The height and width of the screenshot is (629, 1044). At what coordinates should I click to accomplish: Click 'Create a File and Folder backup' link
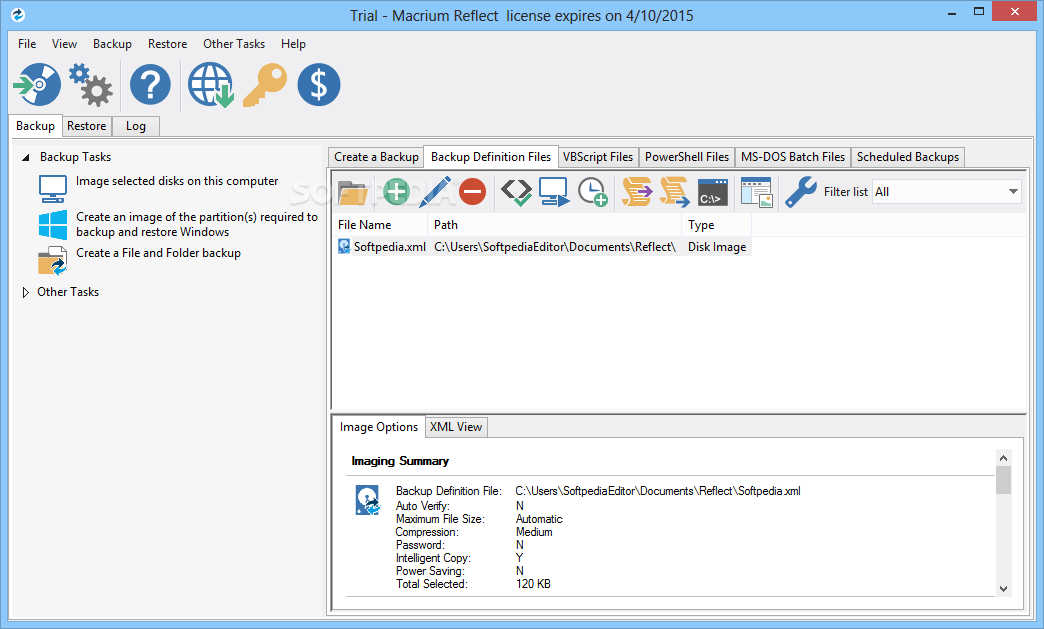pos(158,253)
